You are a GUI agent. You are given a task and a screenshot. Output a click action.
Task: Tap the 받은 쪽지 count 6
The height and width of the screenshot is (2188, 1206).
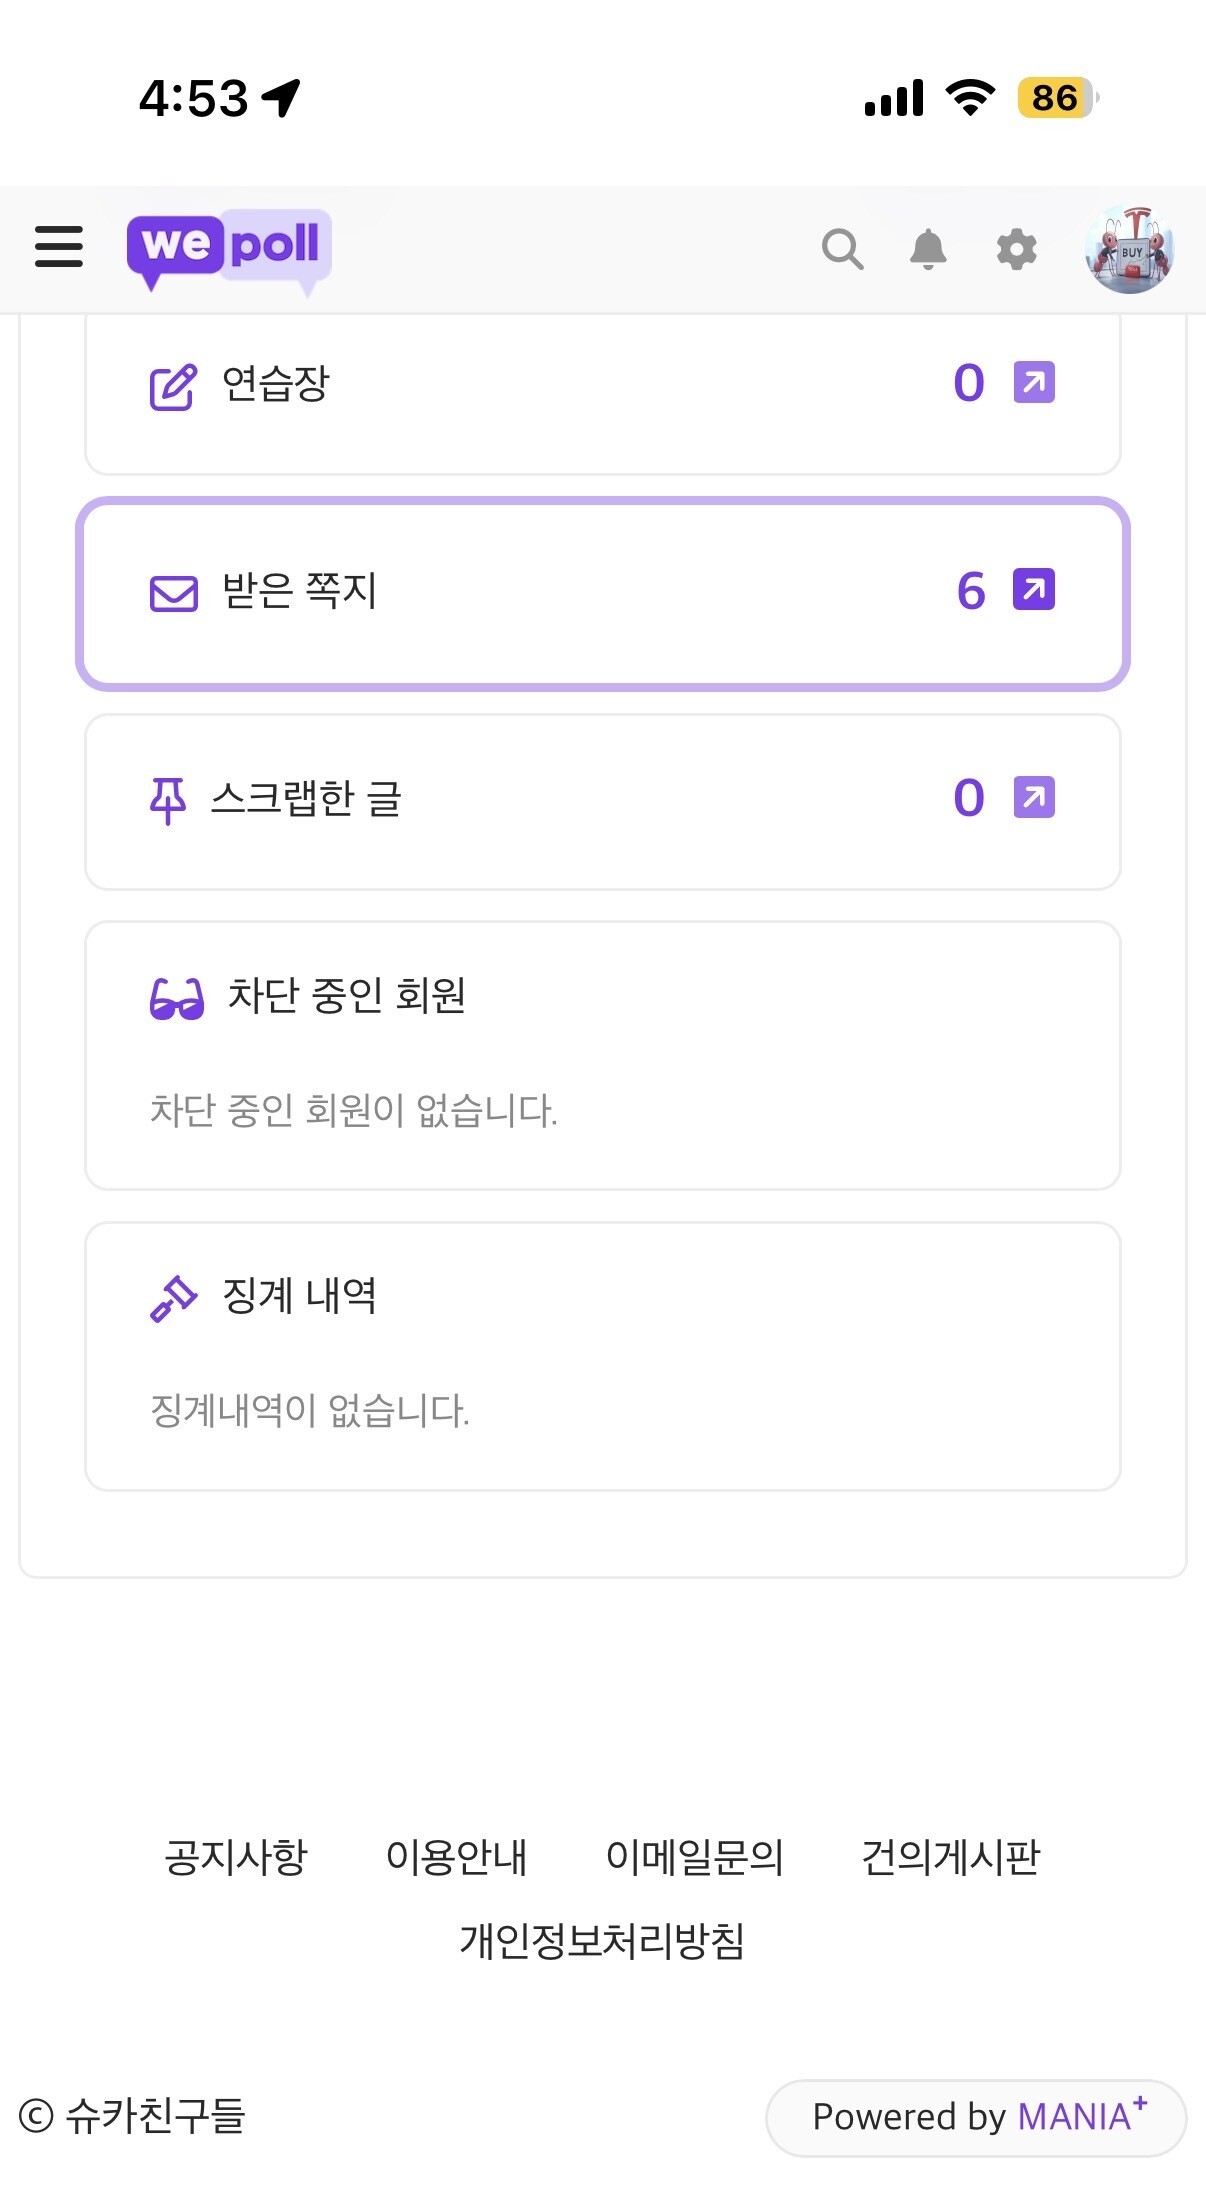pyautogui.click(x=971, y=591)
